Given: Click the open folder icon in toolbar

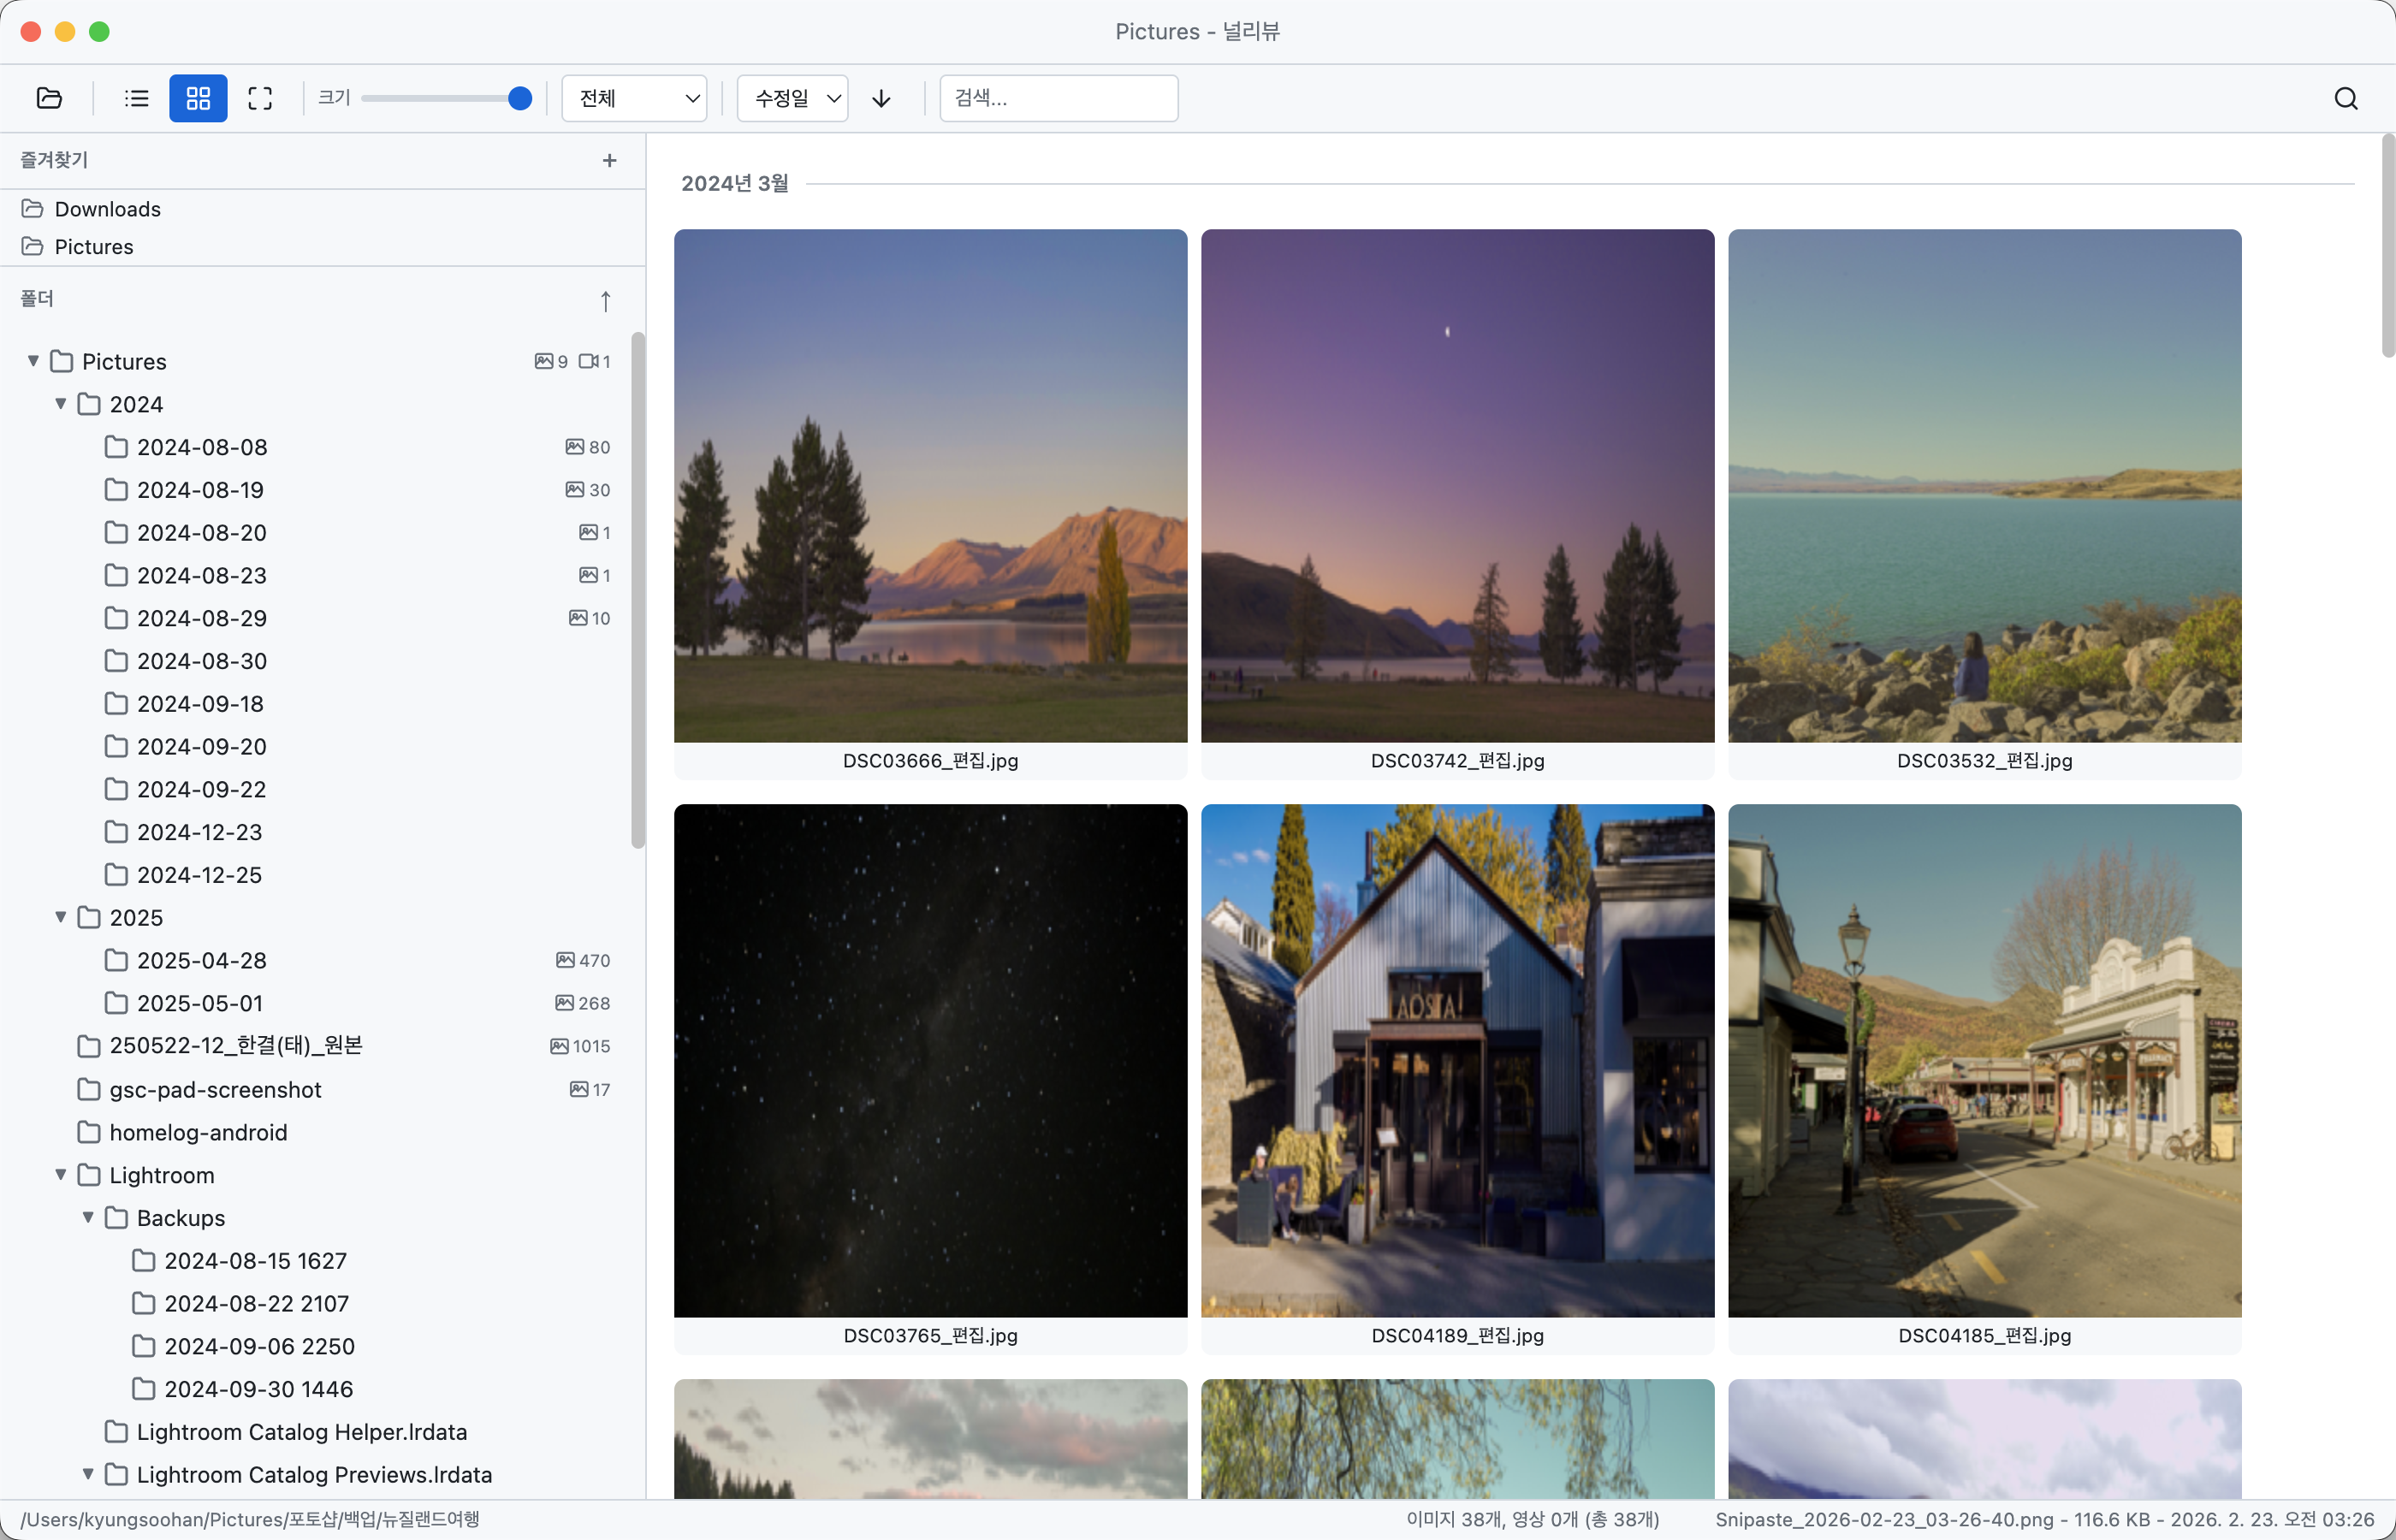Looking at the screenshot, I should tap(49, 98).
